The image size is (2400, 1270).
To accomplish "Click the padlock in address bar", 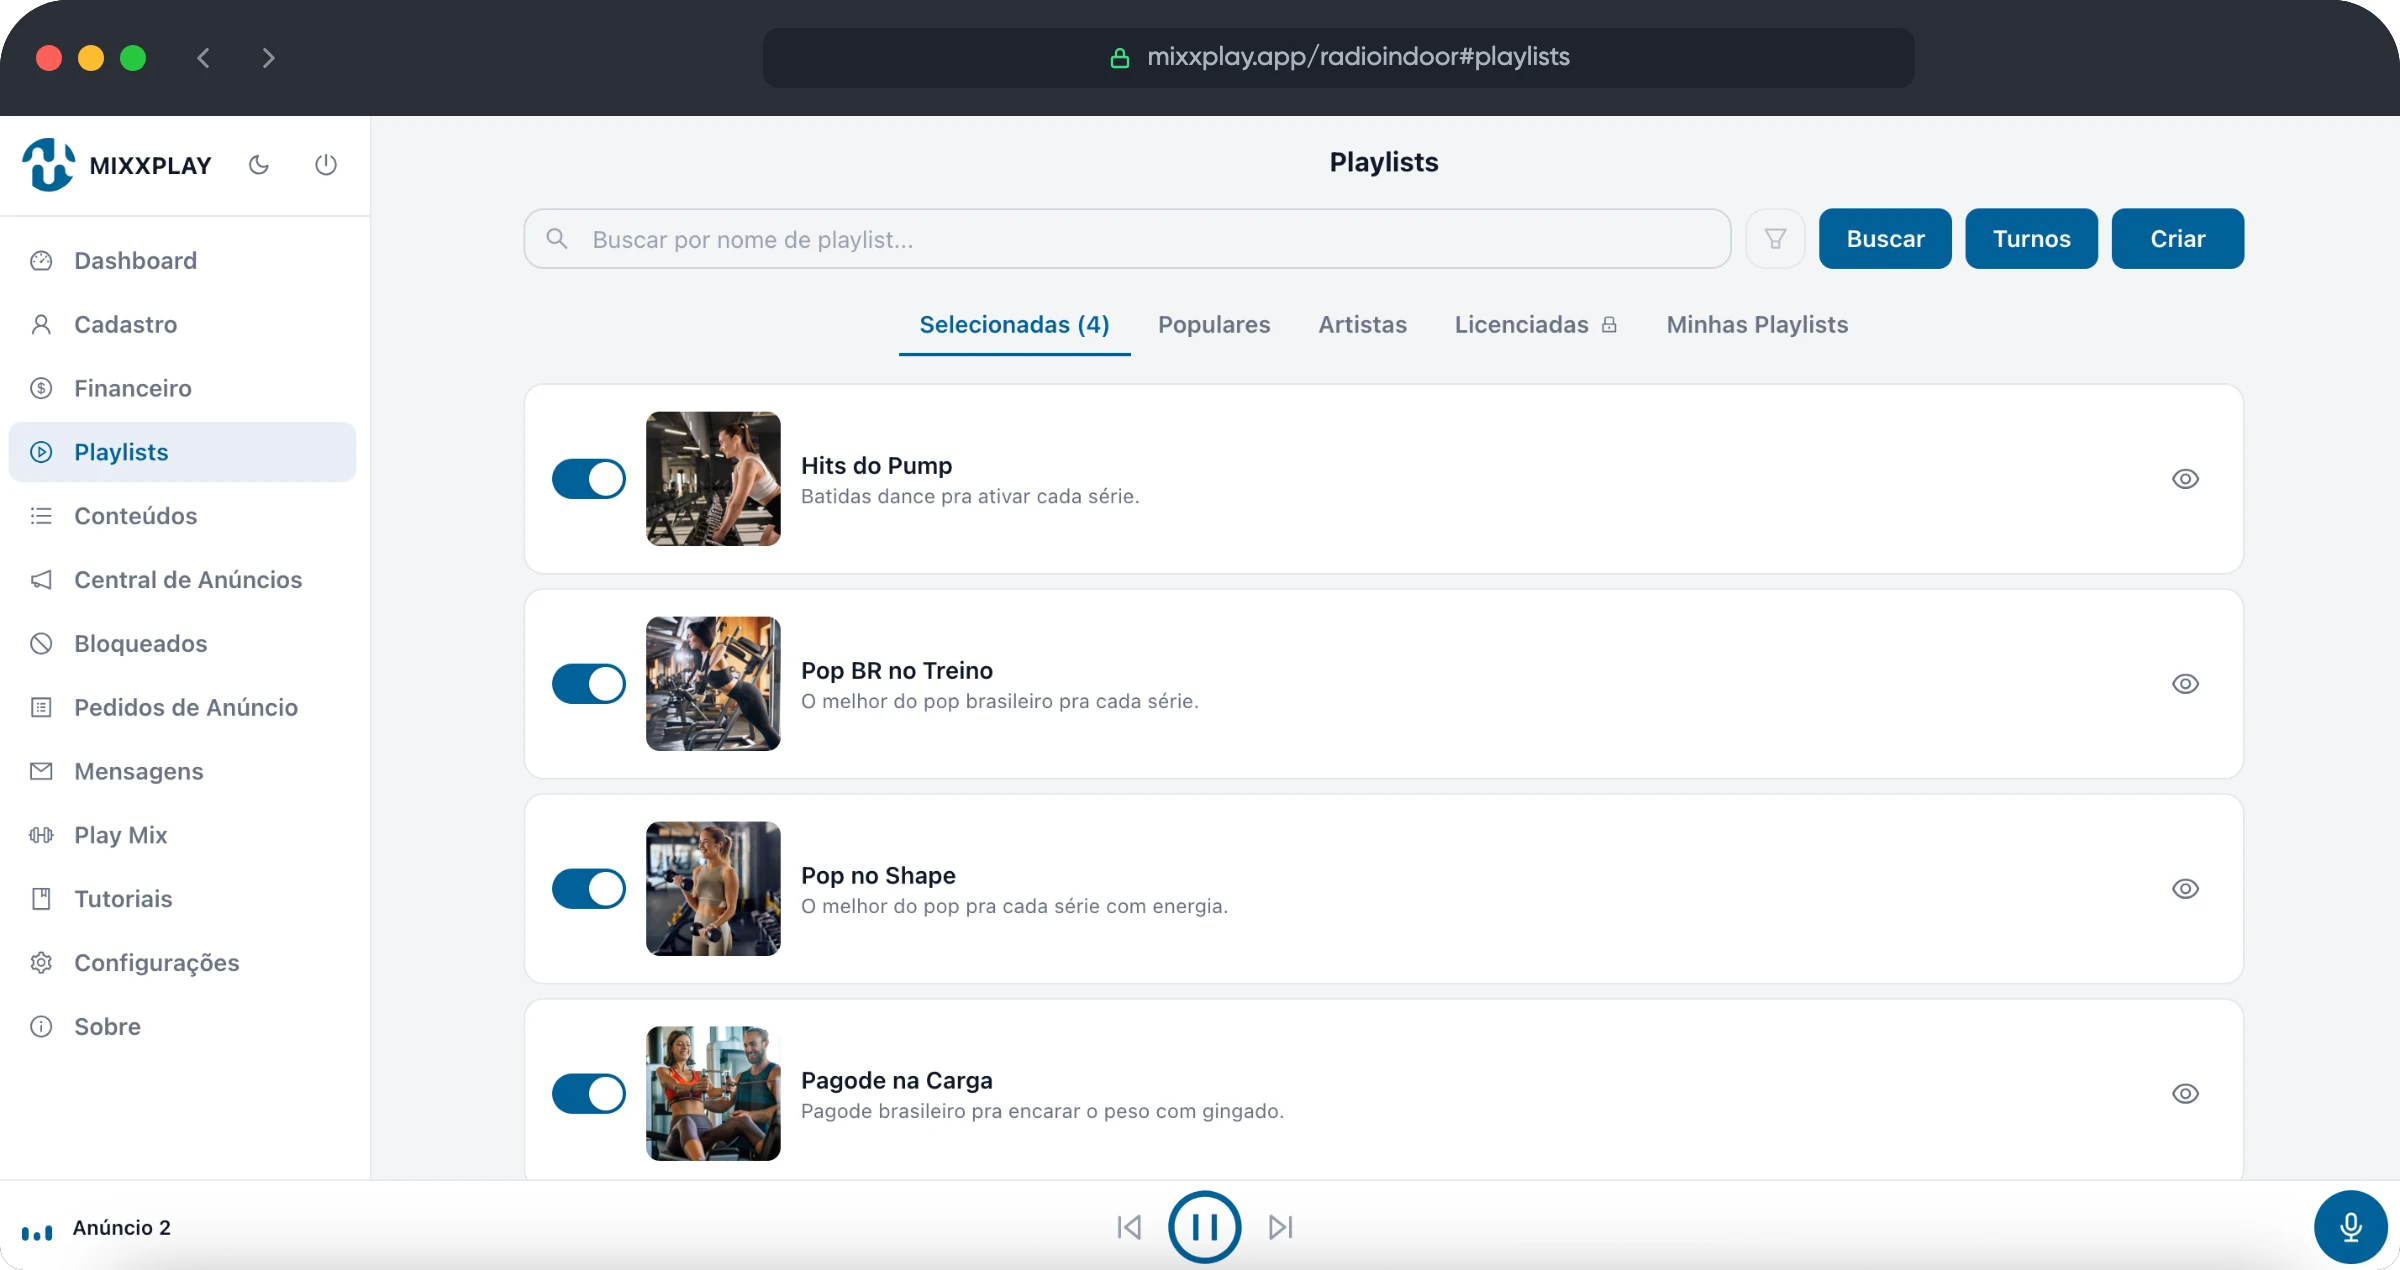I will (1120, 58).
